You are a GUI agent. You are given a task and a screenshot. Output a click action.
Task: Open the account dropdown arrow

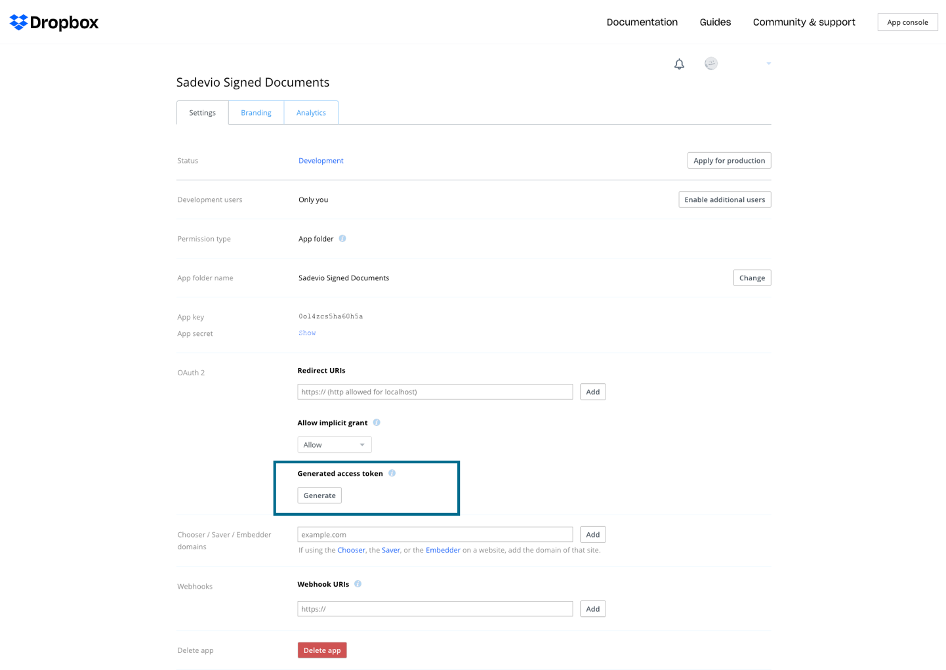(x=769, y=63)
